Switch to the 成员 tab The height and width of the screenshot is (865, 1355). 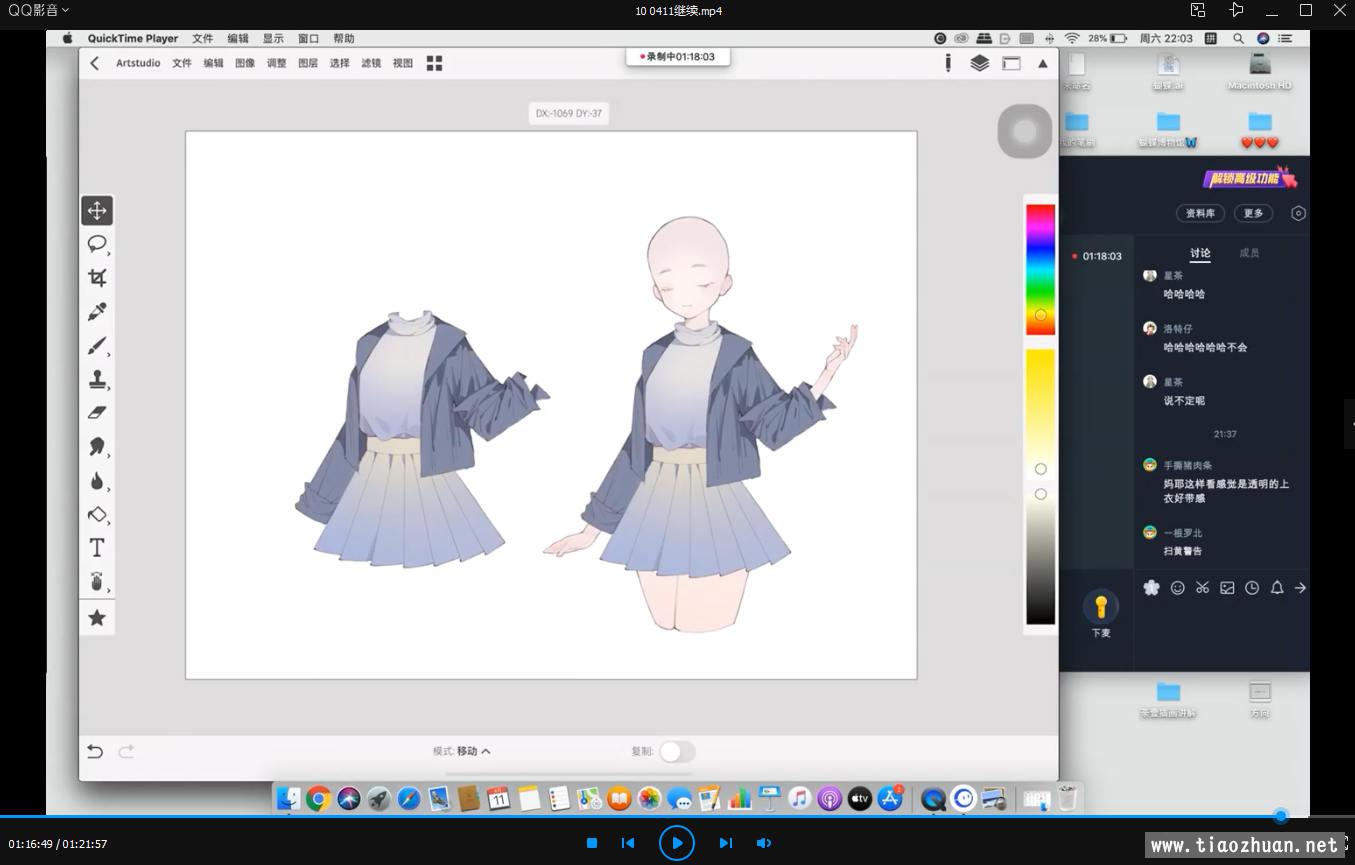tap(1249, 253)
